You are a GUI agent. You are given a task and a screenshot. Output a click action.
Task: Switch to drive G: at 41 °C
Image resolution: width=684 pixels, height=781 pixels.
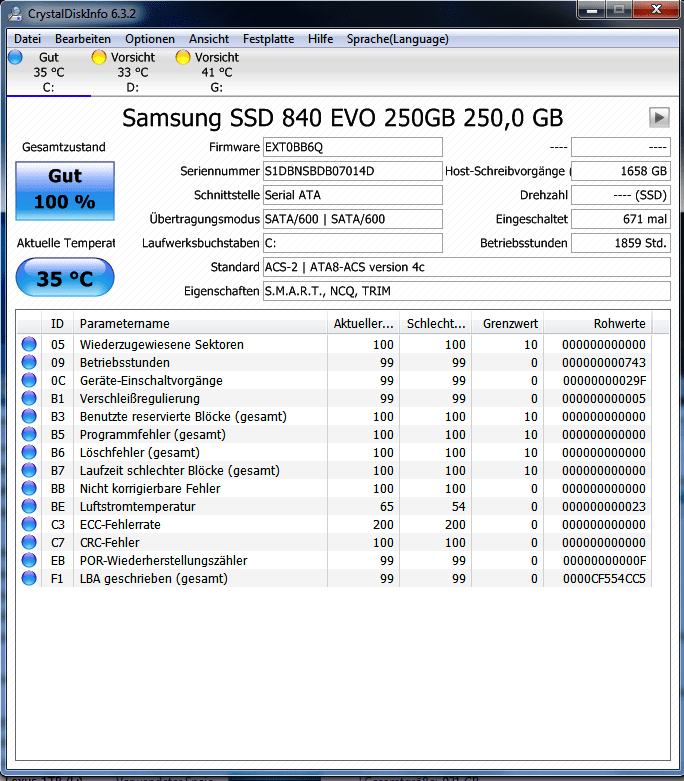pos(217,72)
